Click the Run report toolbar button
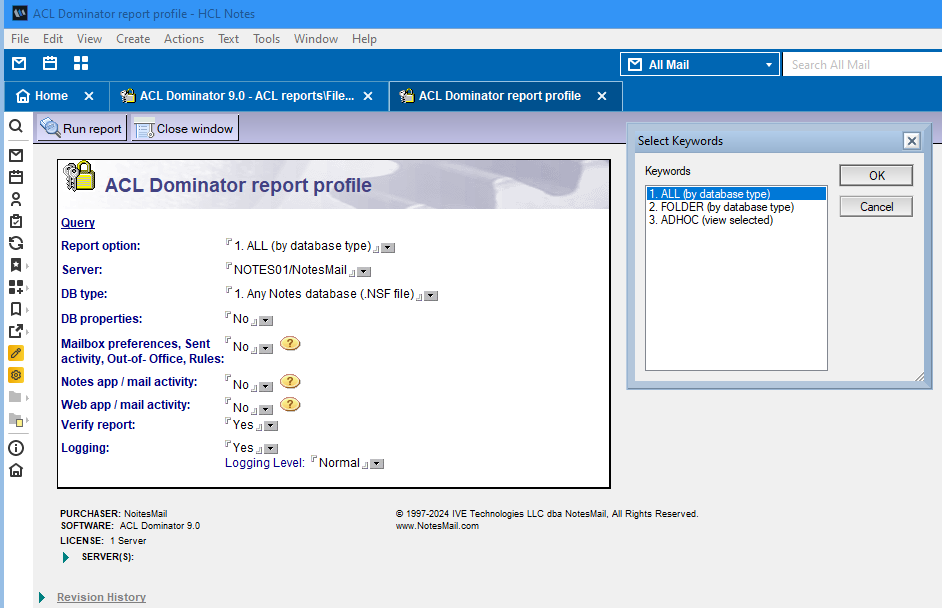 (81, 128)
